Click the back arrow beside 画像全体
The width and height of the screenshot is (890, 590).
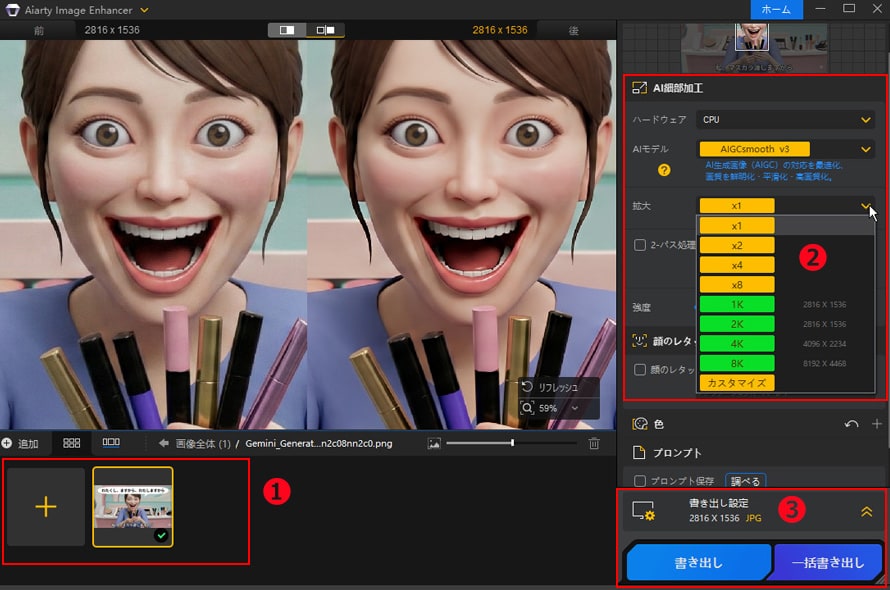click(164, 443)
